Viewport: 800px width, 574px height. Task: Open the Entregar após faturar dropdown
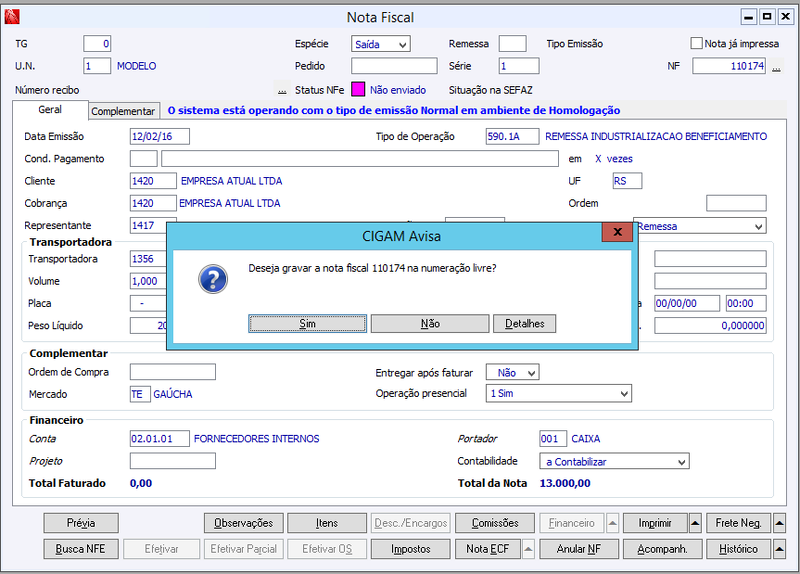[x=512, y=372]
